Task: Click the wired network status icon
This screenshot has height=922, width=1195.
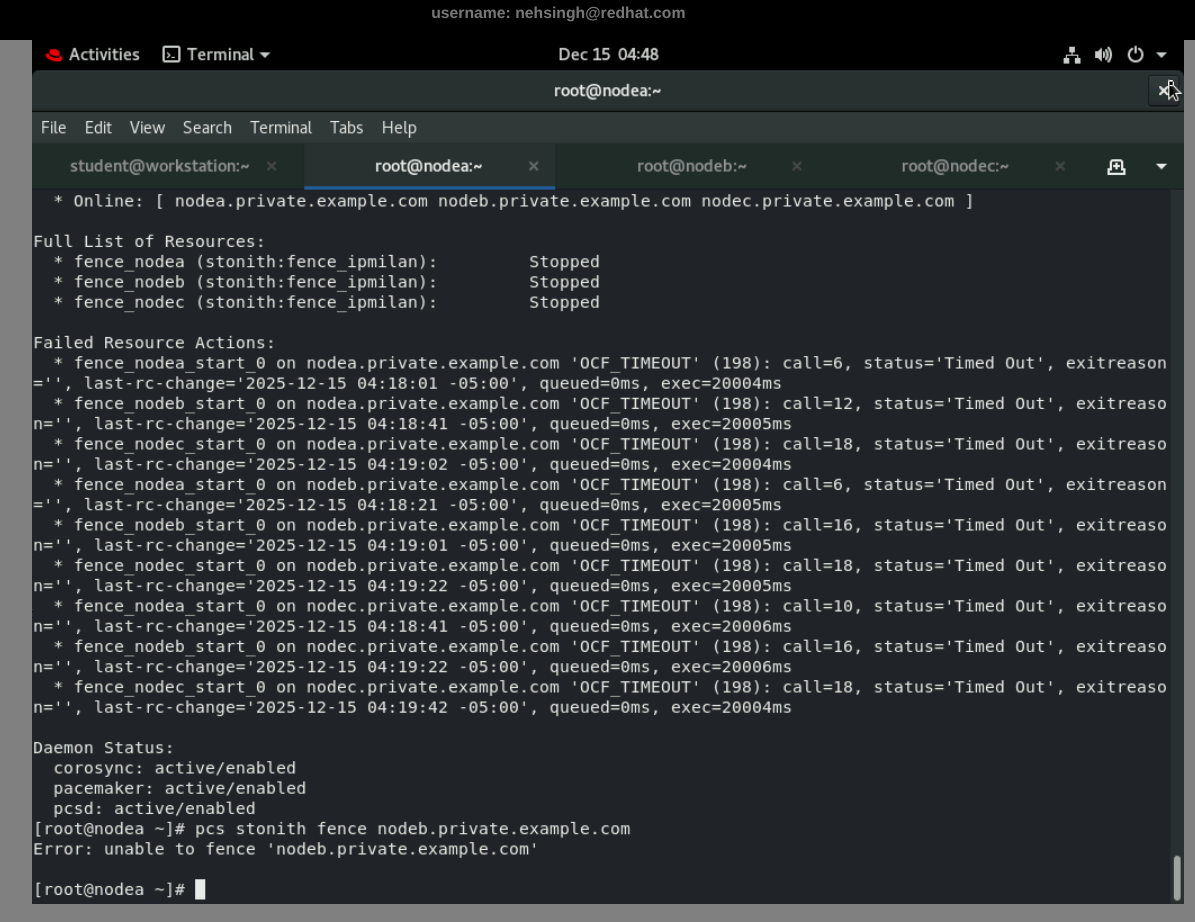Action: point(1072,55)
